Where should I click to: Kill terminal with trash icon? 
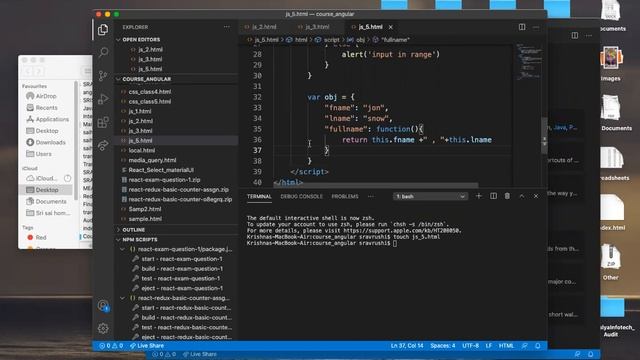(x=507, y=196)
